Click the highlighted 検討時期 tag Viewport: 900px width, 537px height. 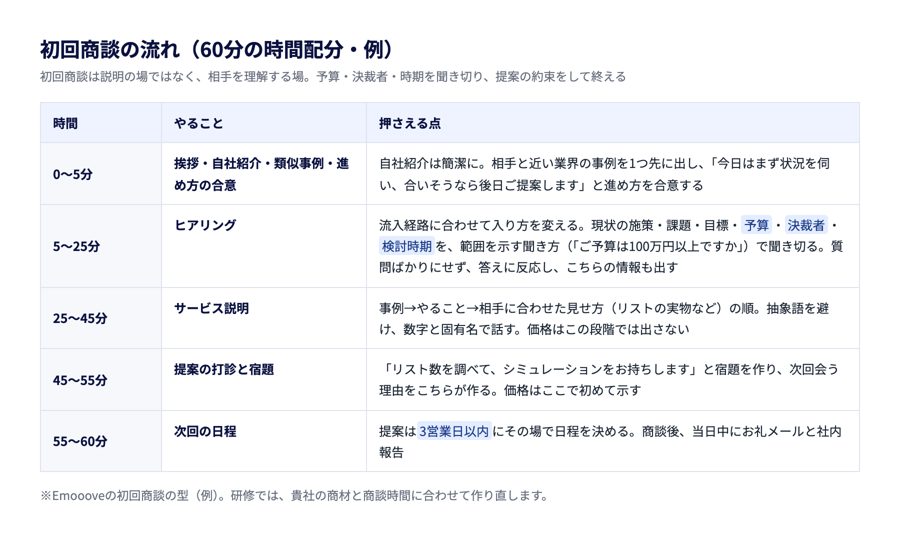[406, 247]
